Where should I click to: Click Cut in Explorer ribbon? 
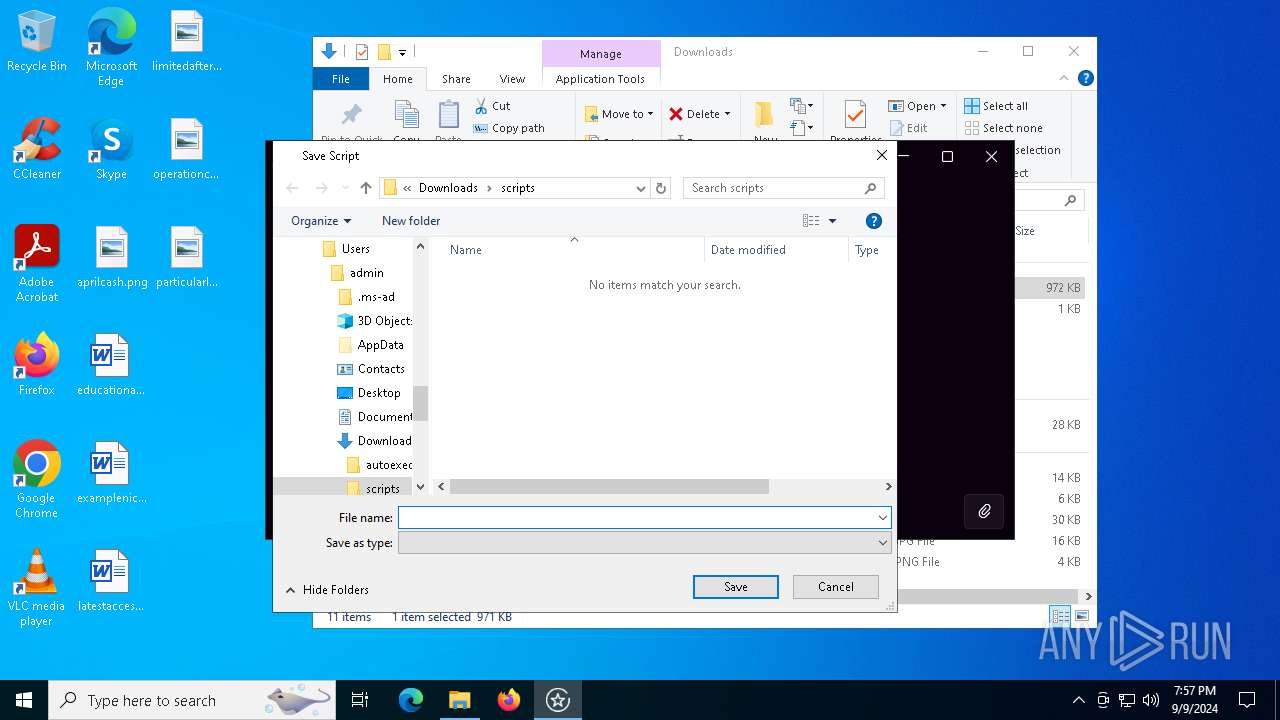coord(492,106)
